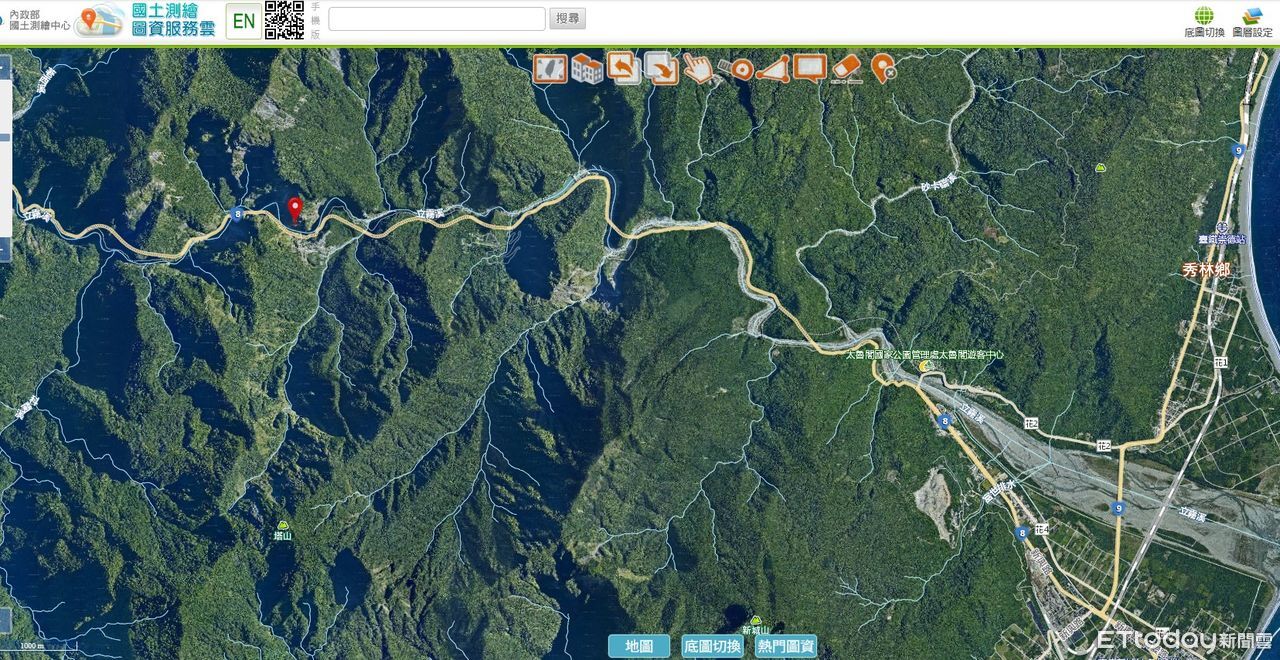Click the red map pin marker
Screen dimensions: 1280x660
click(x=294, y=209)
